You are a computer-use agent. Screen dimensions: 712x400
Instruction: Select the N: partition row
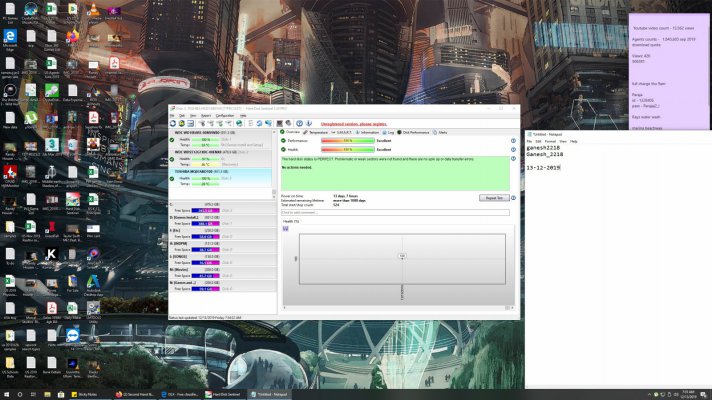click(222, 286)
